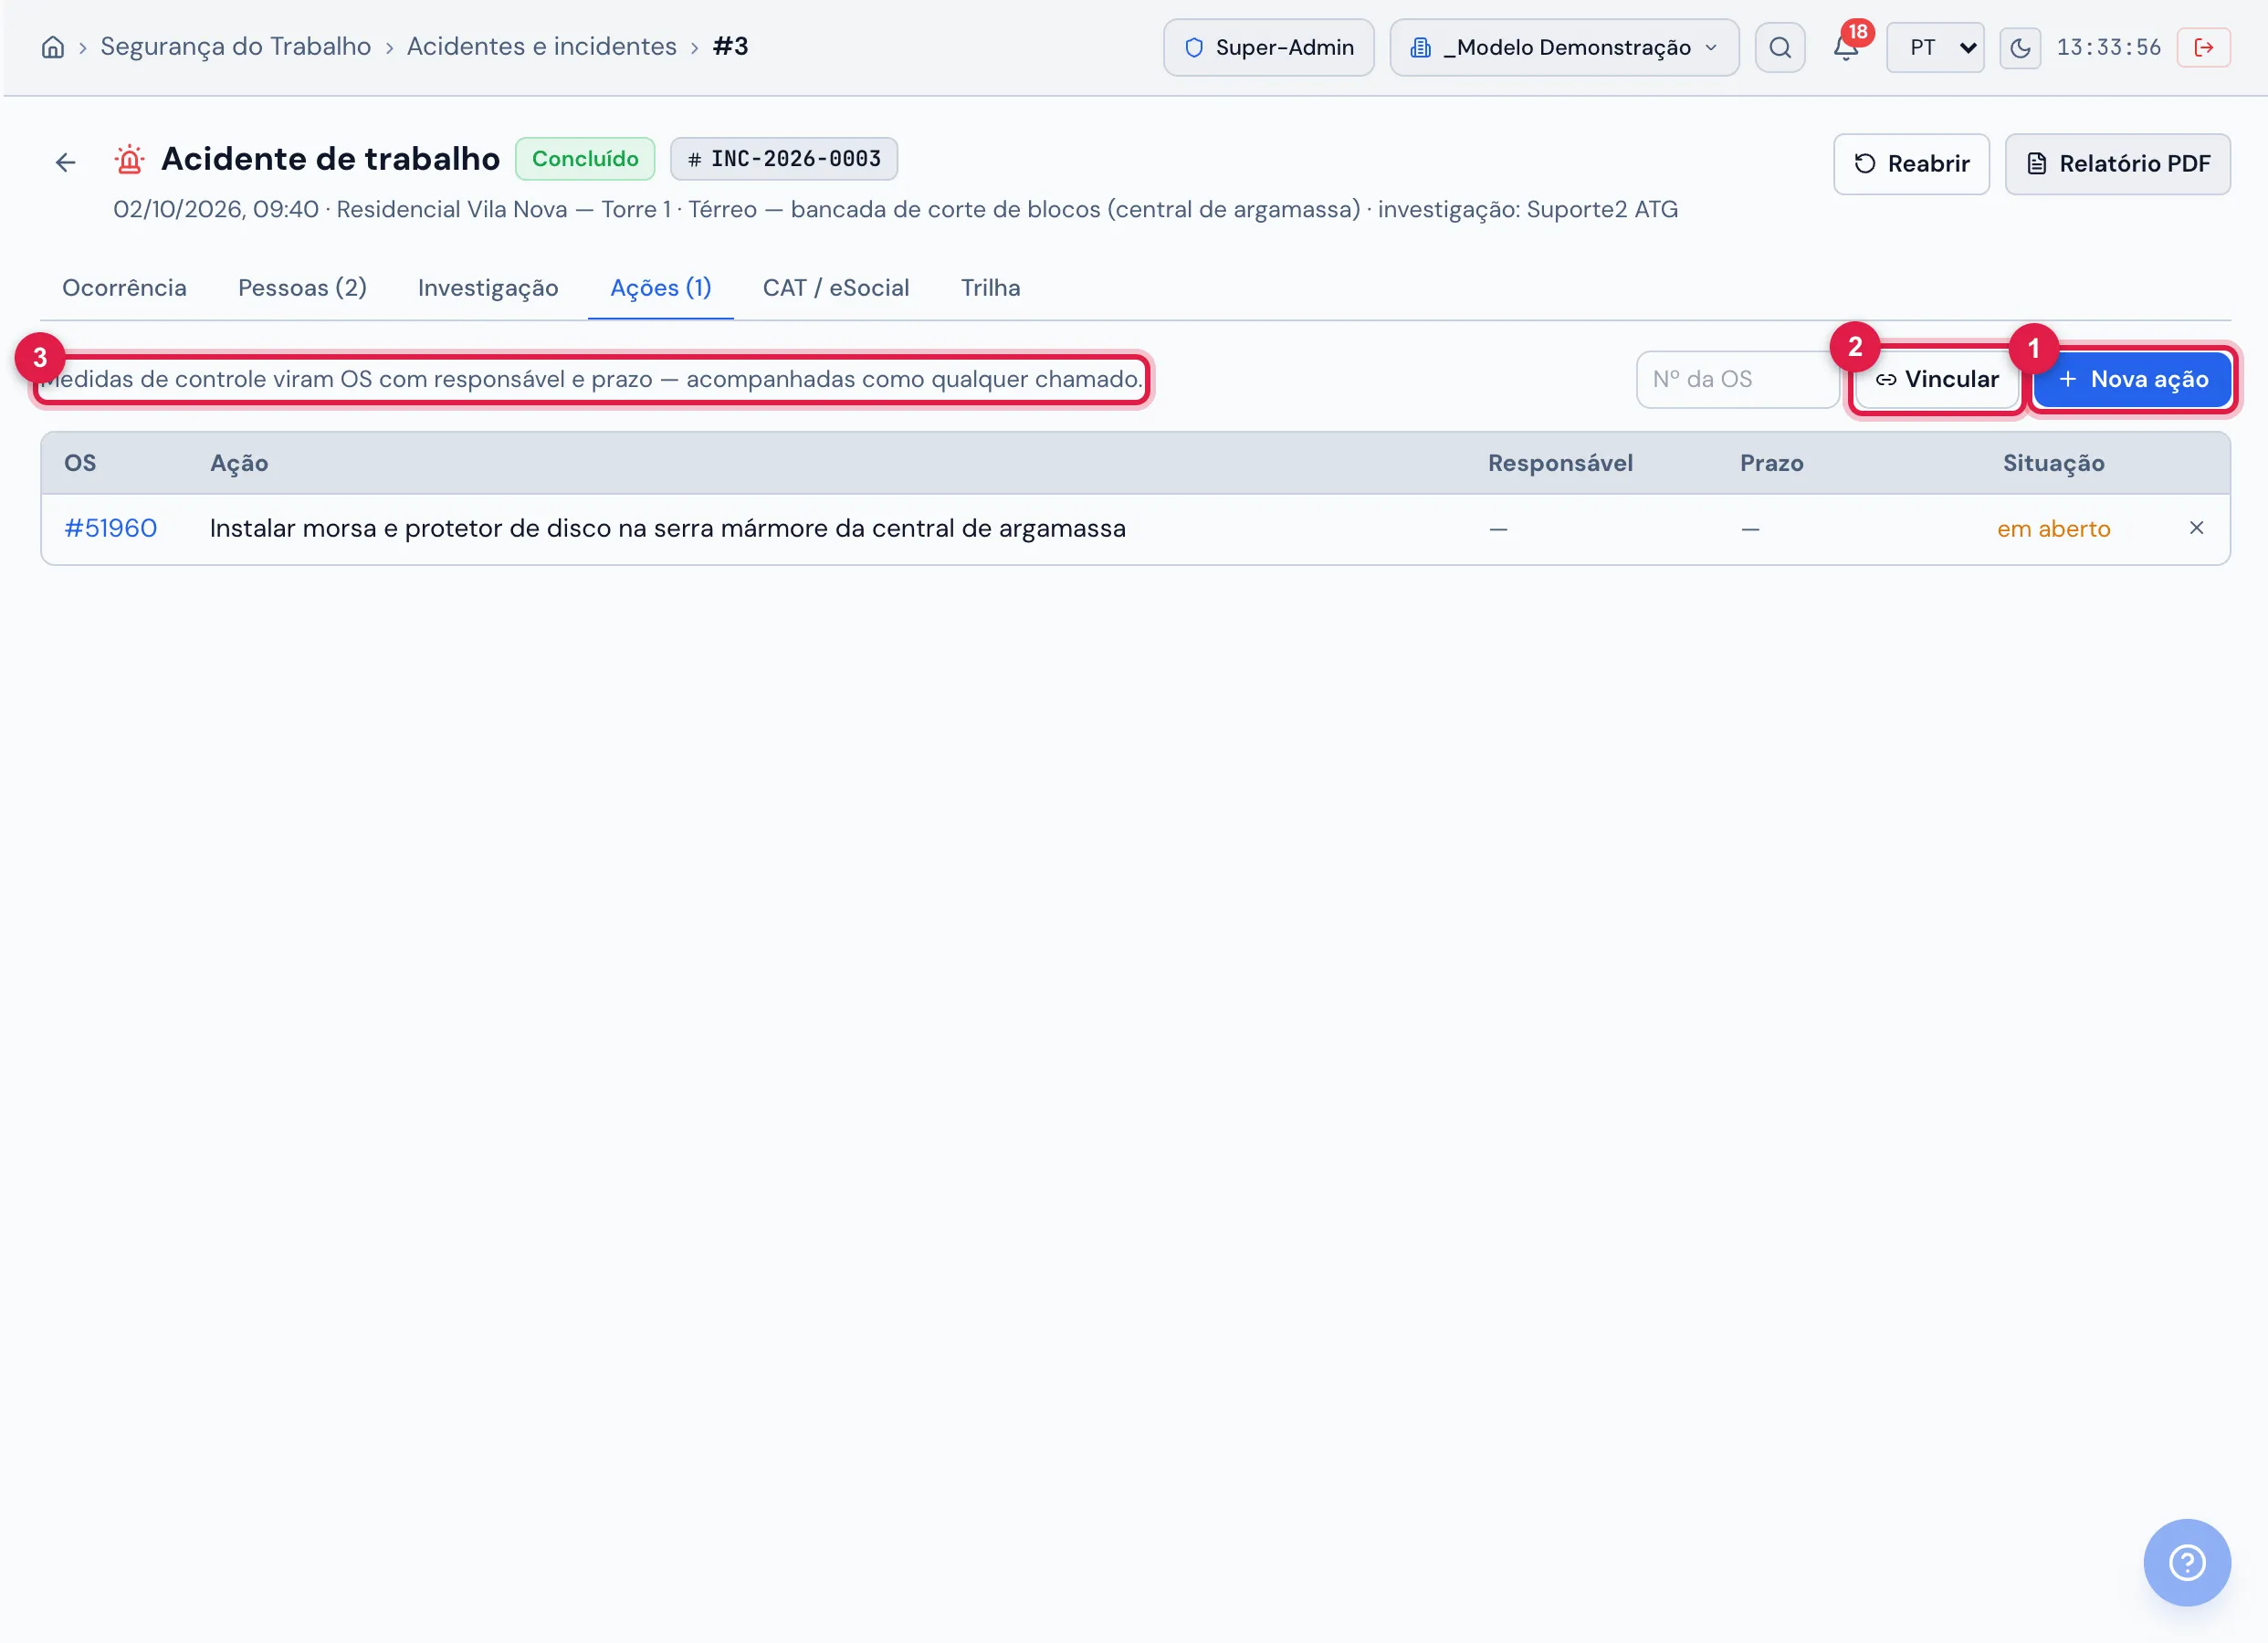Viewport: 2268px width, 1643px height.
Task: Click the #3 breadcrumb item
Action: (730, 47)
